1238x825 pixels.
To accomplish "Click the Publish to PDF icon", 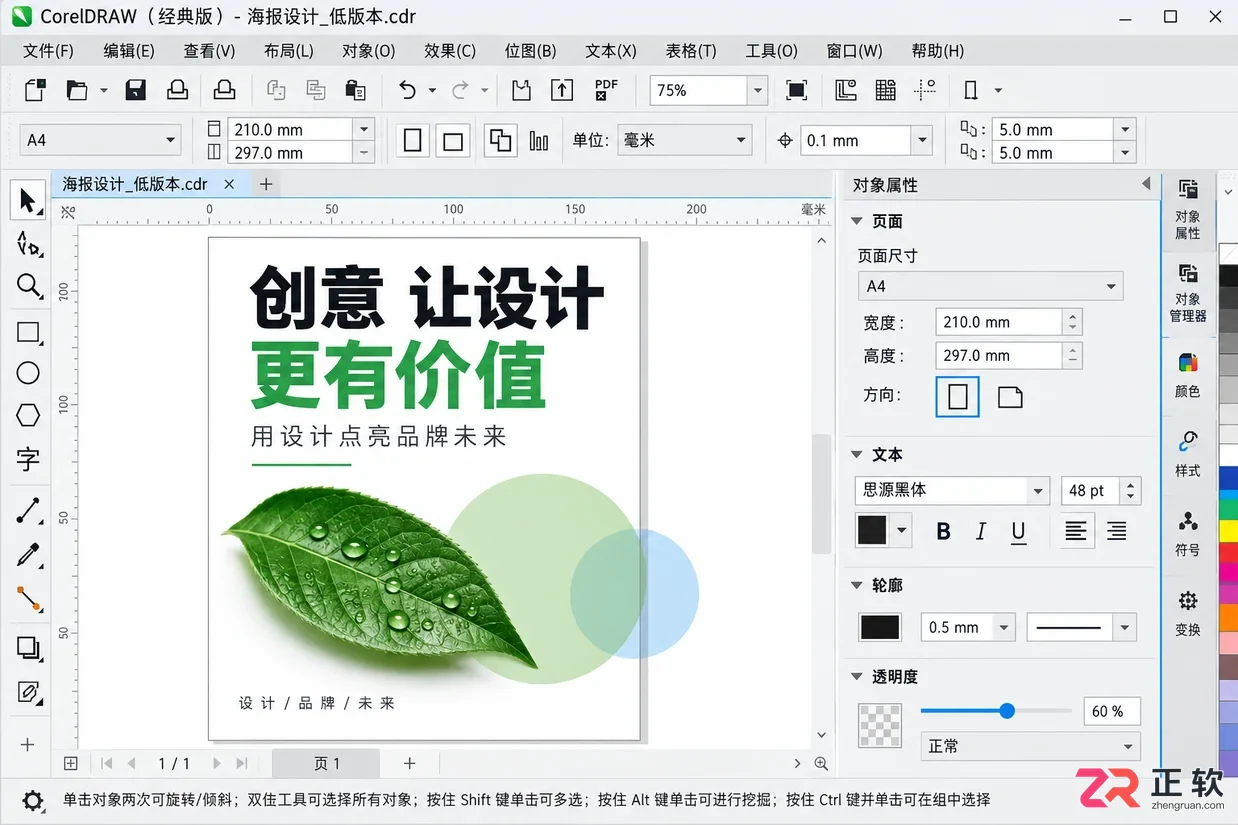I will tap(606, 90).
